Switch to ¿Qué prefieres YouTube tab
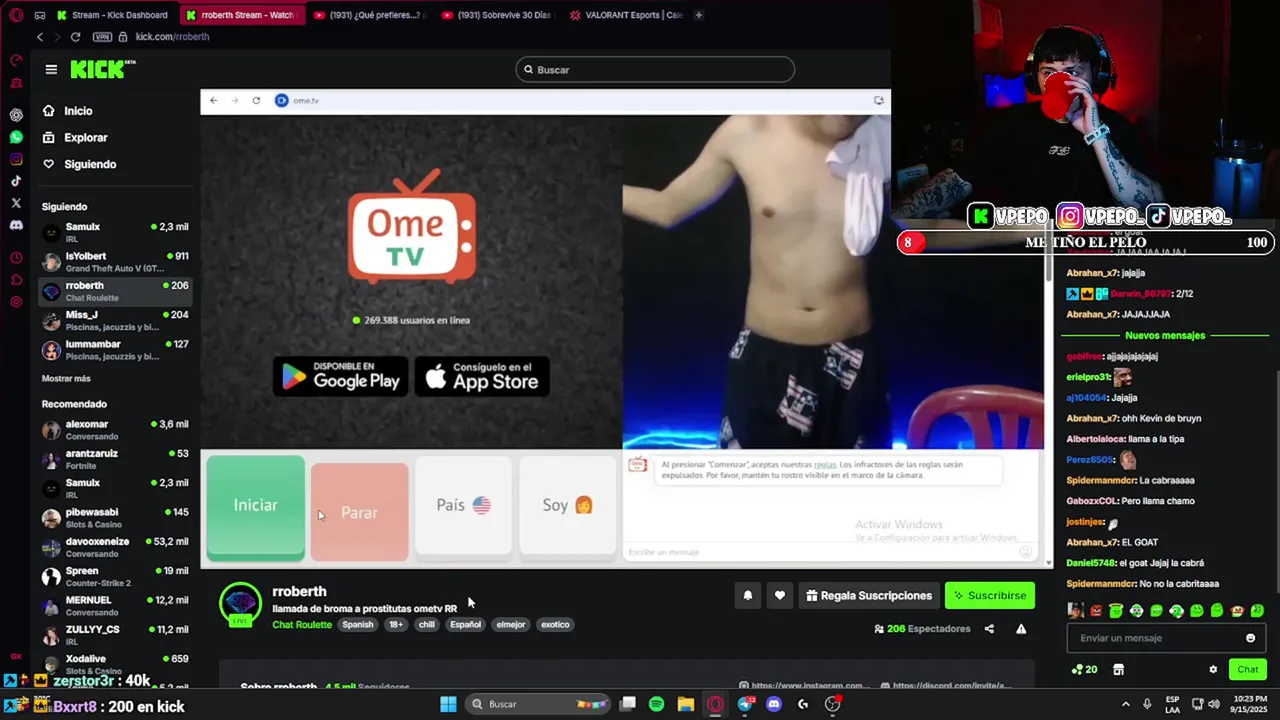 click(368, 15)
